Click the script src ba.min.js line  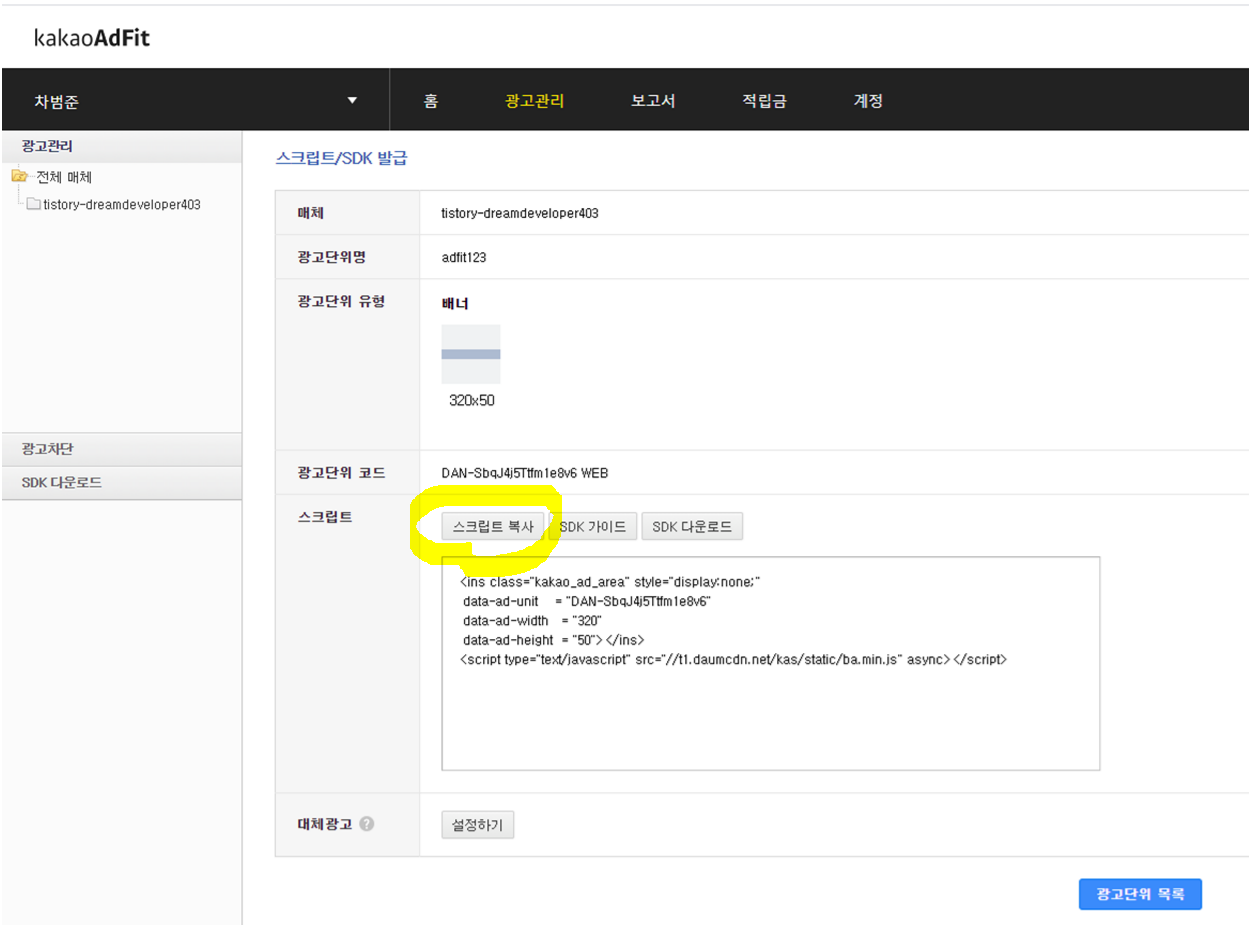click(733, 660)
